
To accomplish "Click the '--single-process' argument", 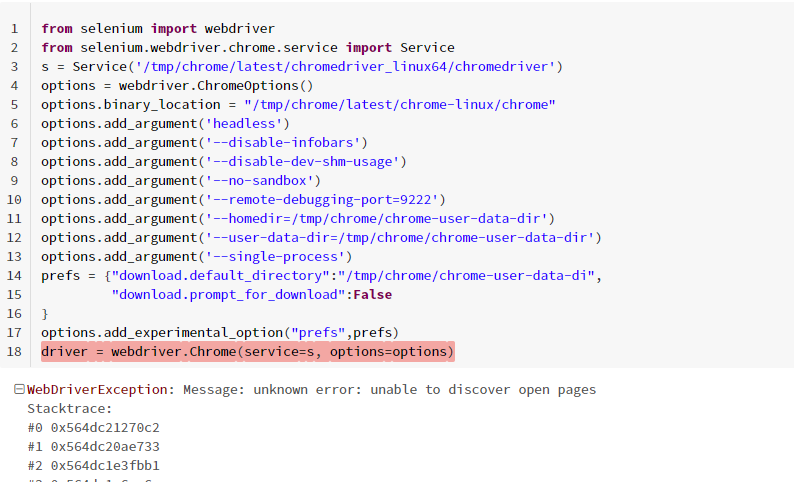I will click(x=283, y=256).
